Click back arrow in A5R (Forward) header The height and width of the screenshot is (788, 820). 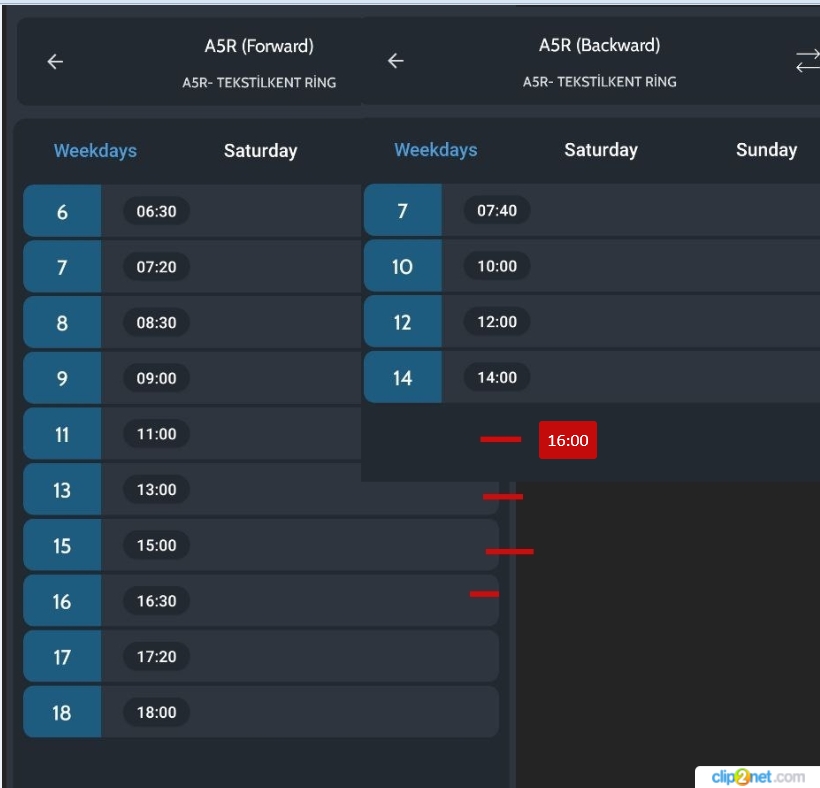point(55,62)
